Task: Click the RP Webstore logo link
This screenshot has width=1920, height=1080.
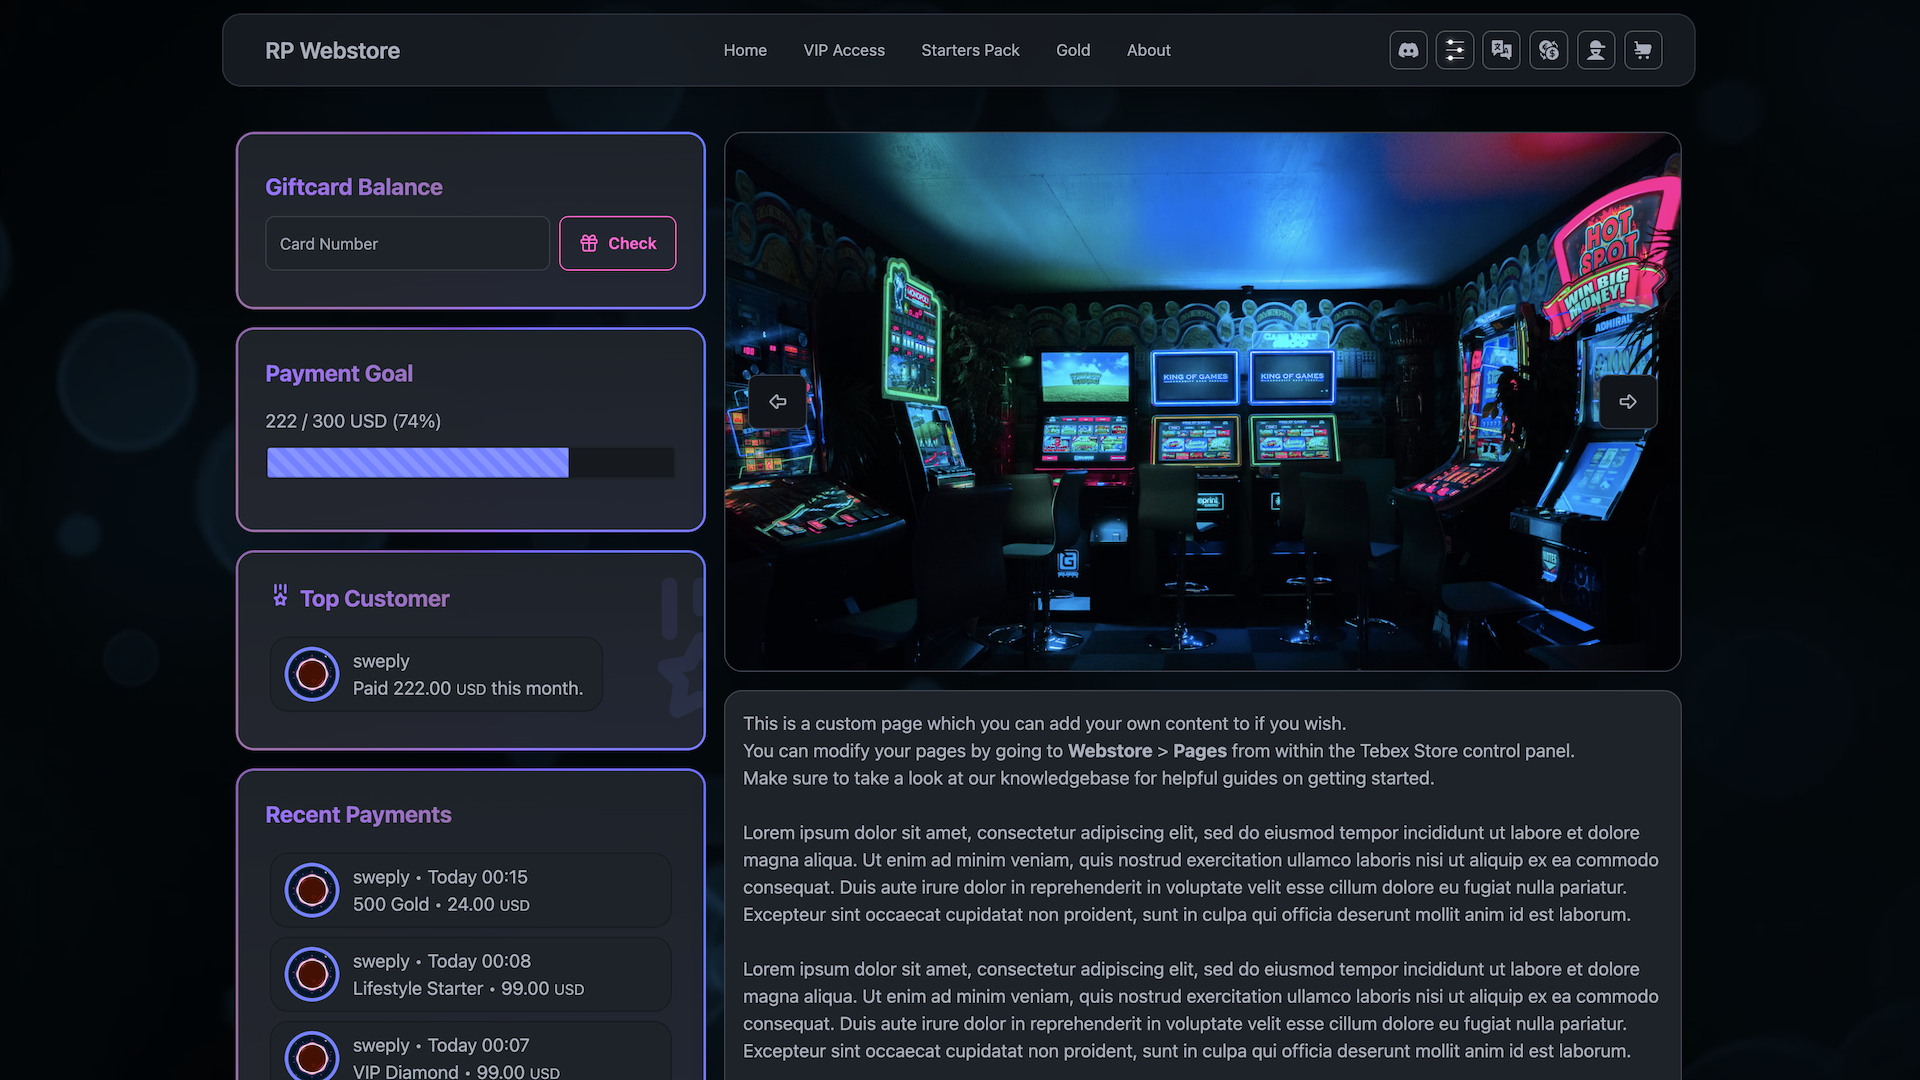Action: click(332, 51)
